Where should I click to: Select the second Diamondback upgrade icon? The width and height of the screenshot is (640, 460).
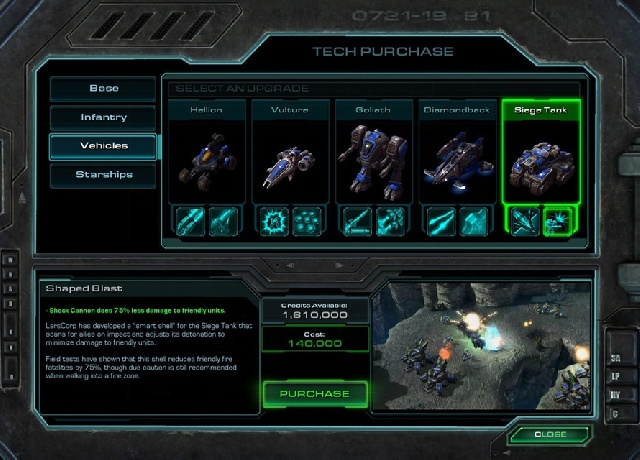(x=474, y=222)
